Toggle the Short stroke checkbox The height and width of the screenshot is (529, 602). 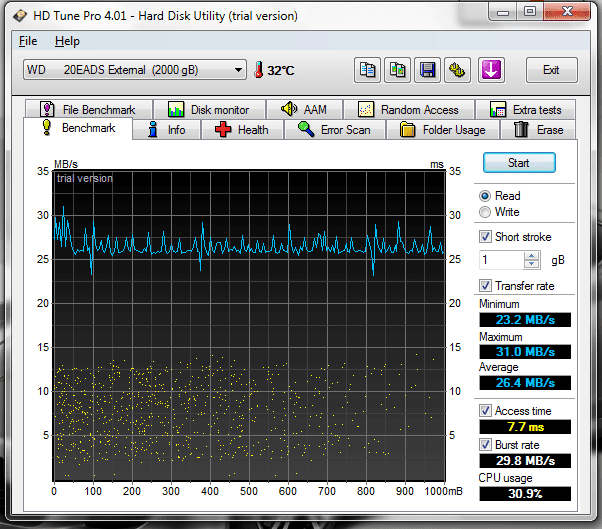(486, 237)
